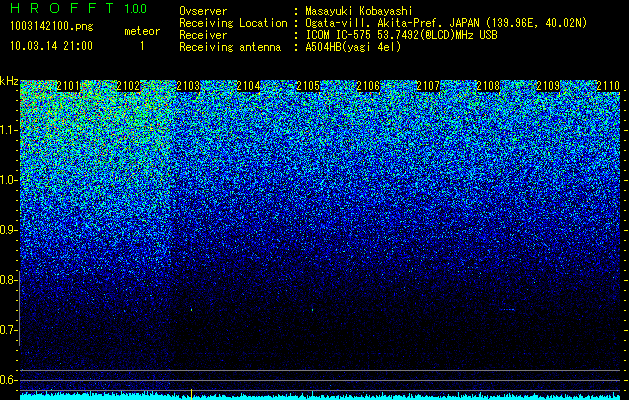629x400 pixels.
Task: Click the meteor echo streak near 2108
Action: point(507,309)
